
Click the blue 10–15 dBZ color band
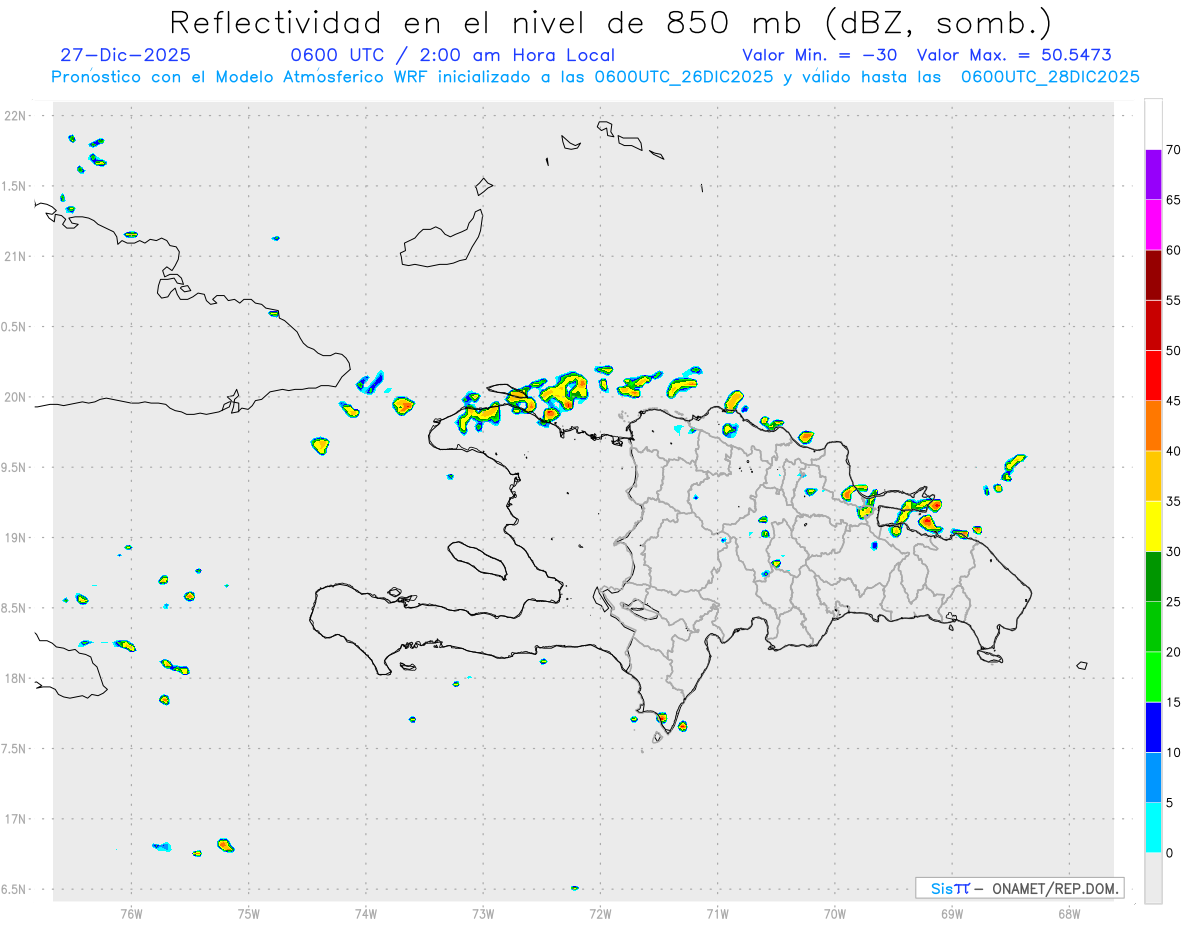point(1153,727)
